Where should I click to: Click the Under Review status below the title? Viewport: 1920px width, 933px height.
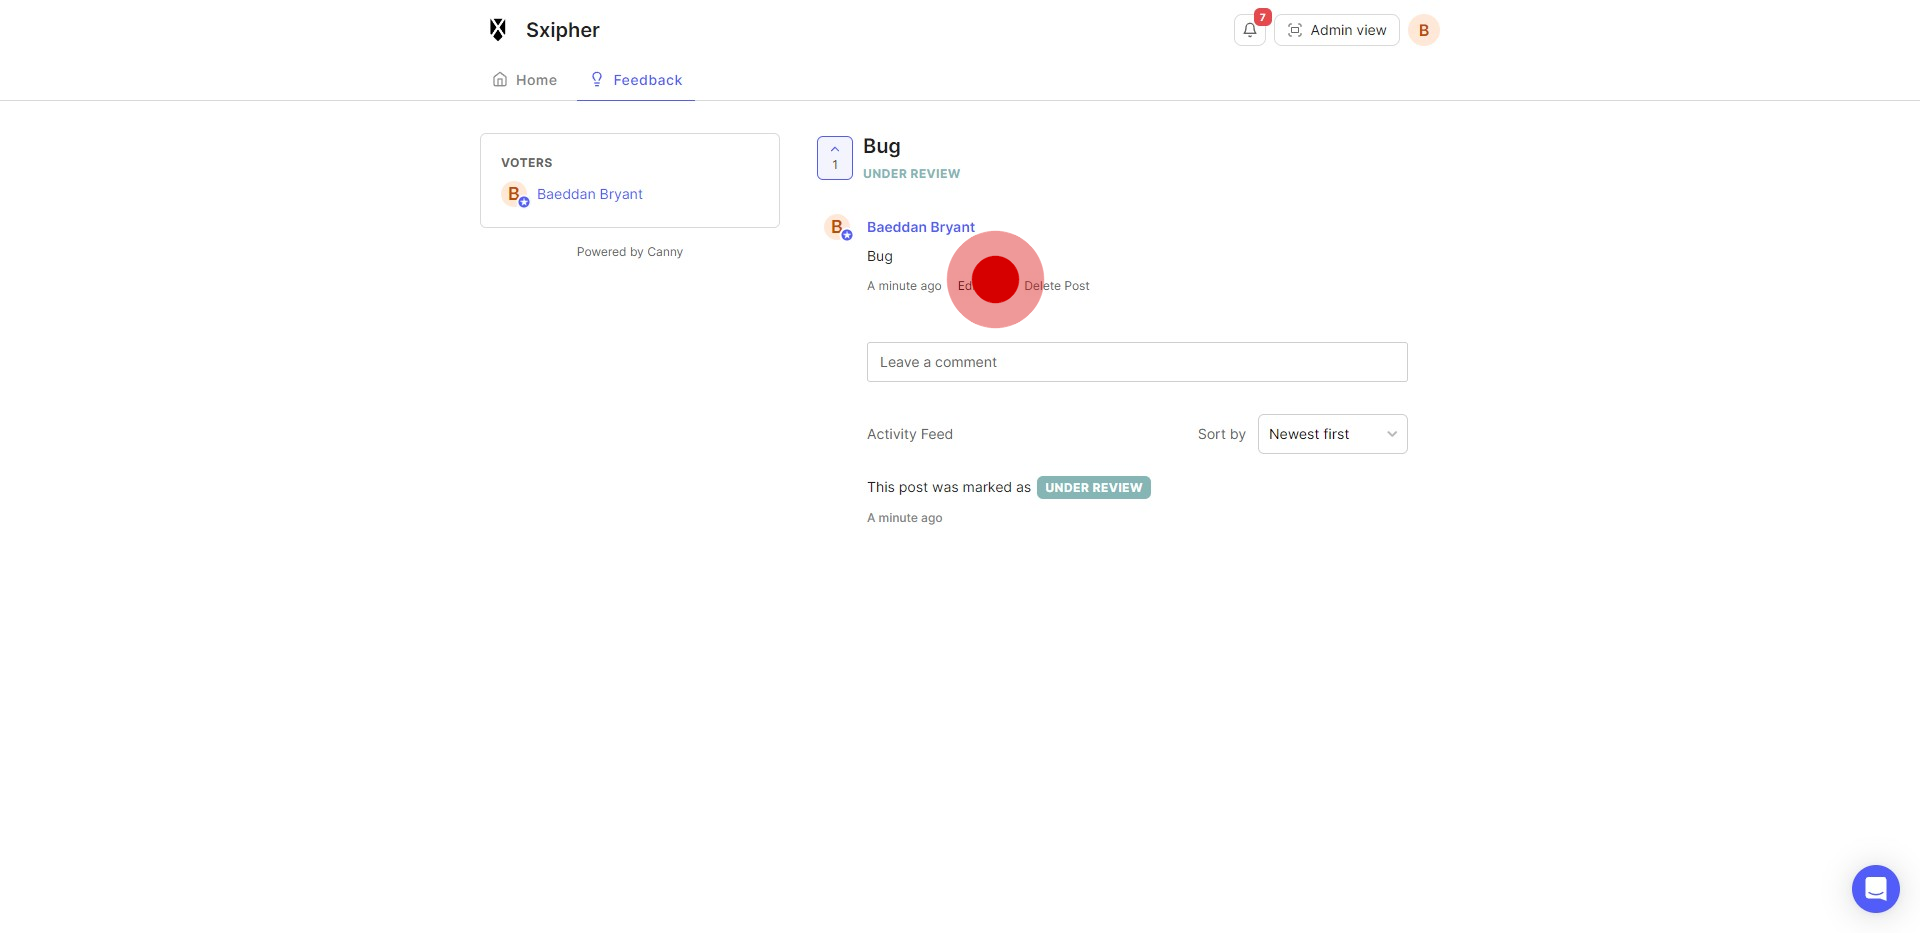(911, 174)
